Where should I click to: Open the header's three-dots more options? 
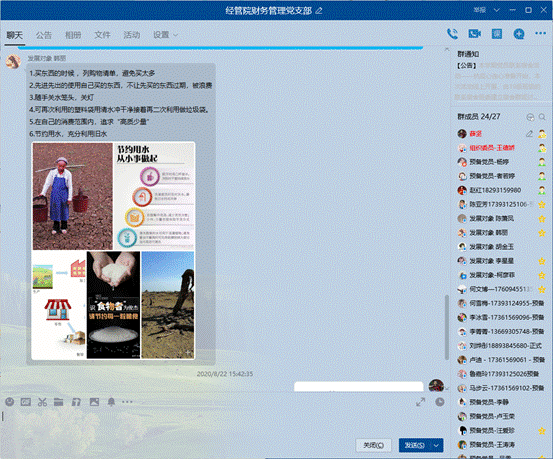tap(540, 34)
